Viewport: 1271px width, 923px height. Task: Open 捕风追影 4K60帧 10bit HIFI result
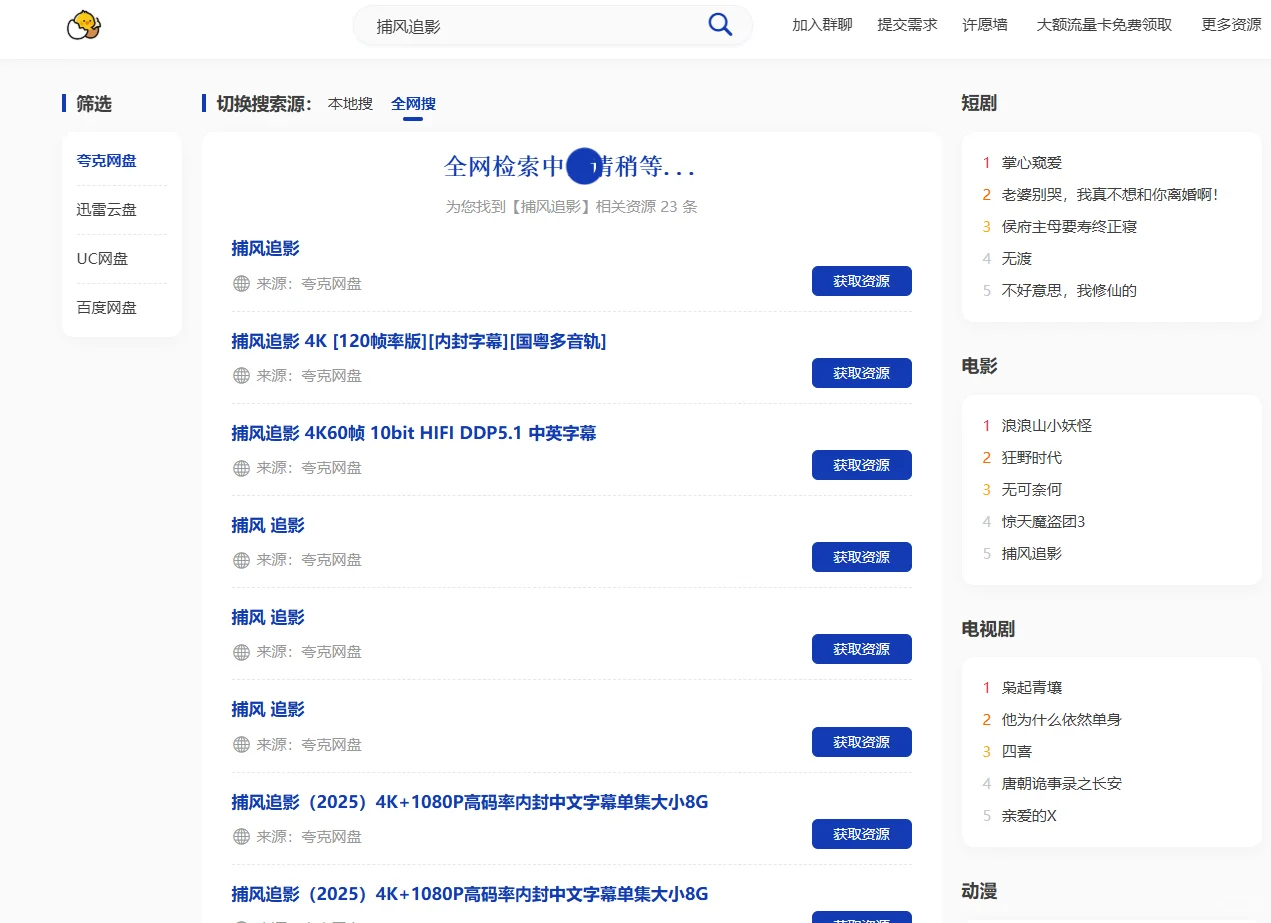(x=414, y=433)
